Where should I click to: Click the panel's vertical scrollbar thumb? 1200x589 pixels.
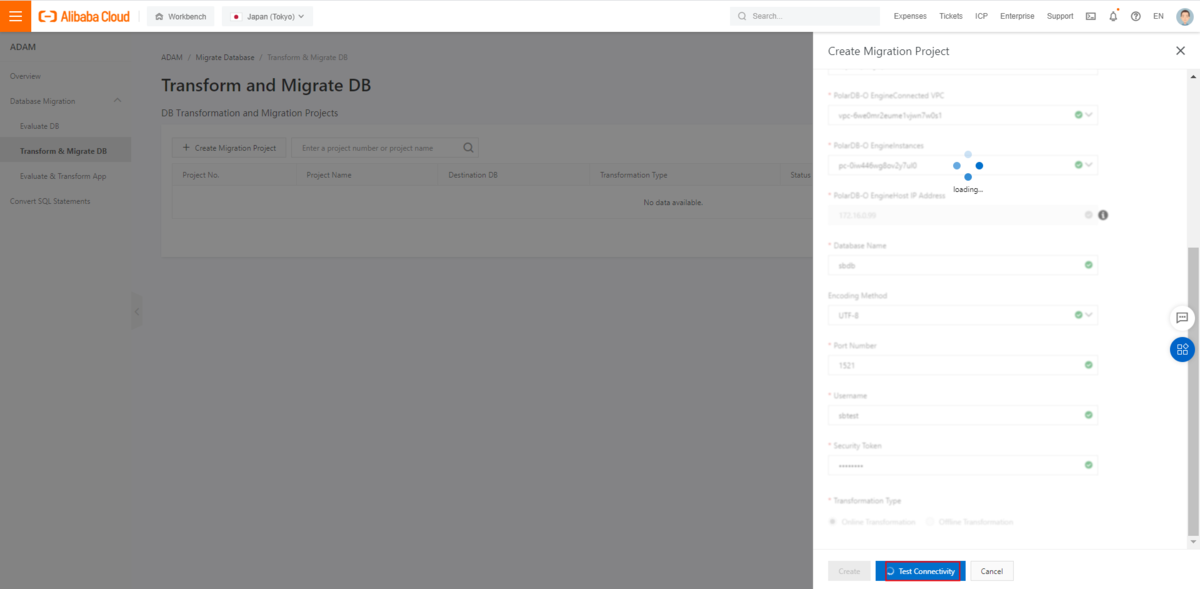pos(1193,390)
